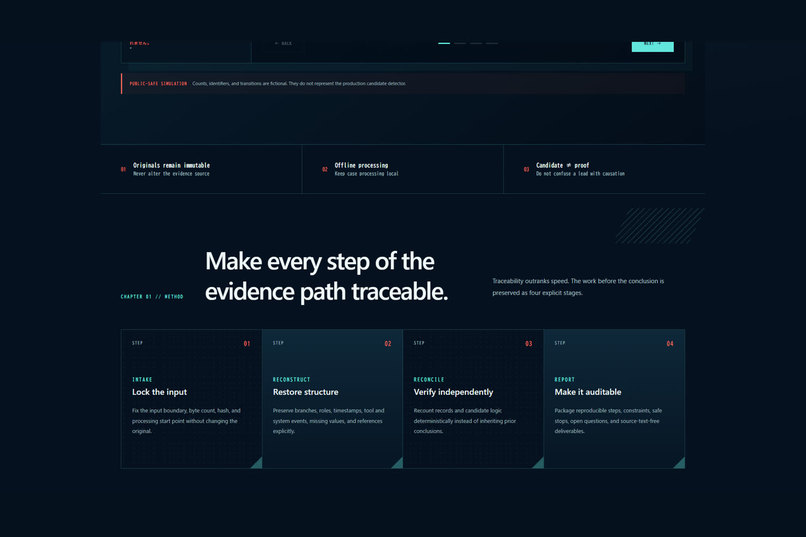Open the 'Restore structure' step card
806x537 pixels.
(332, 399)
